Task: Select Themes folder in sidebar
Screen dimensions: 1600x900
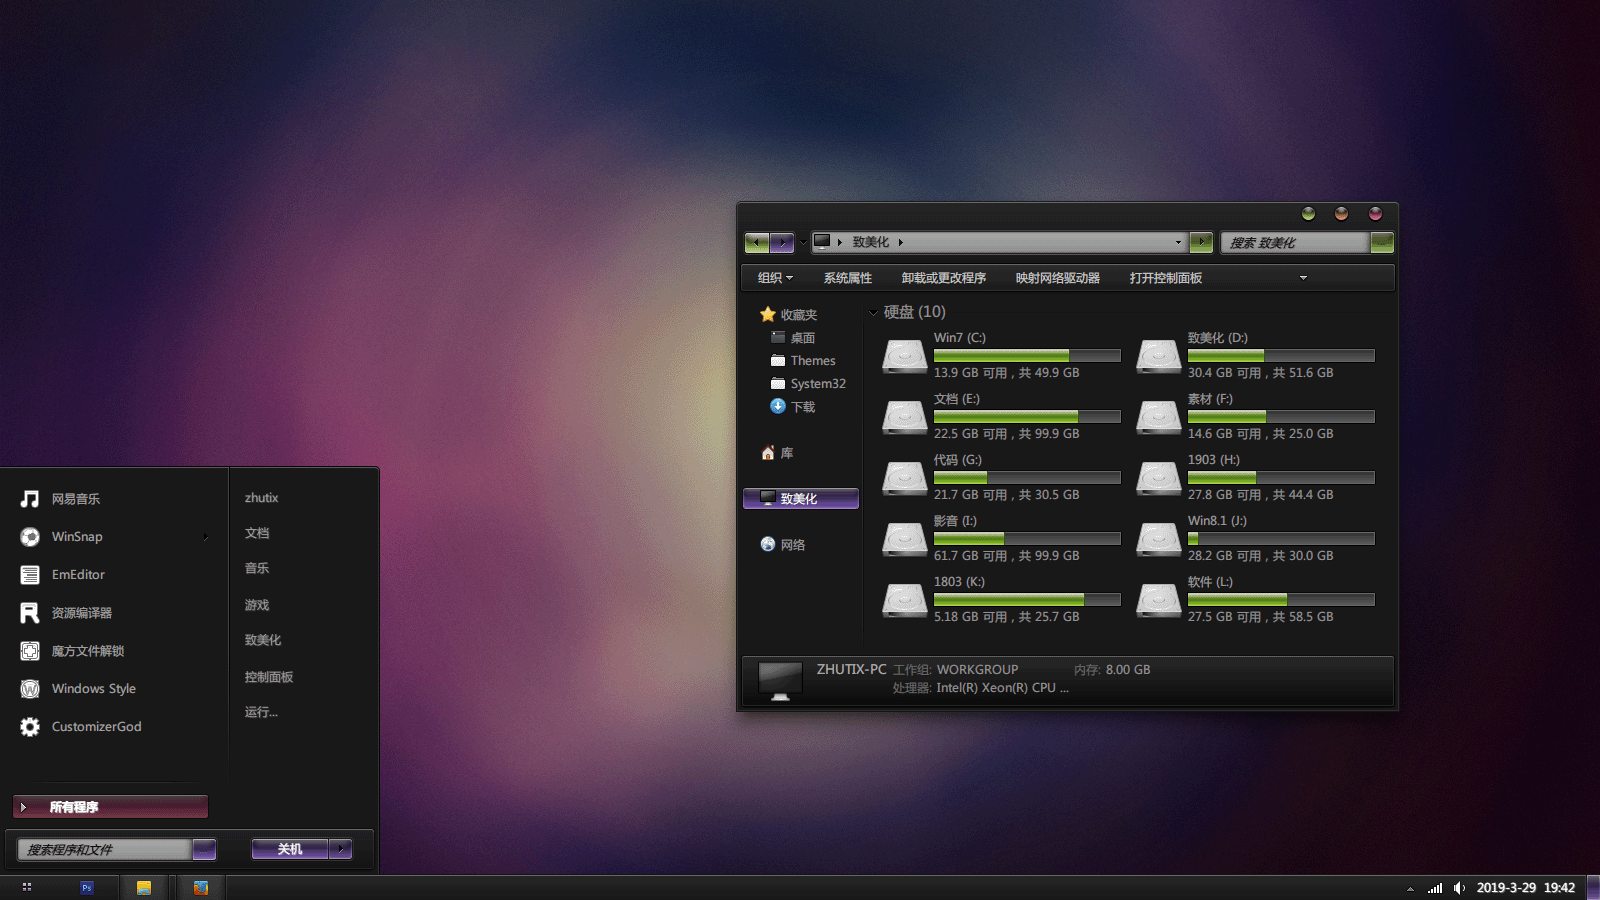Action: click(x=812, y=361)
